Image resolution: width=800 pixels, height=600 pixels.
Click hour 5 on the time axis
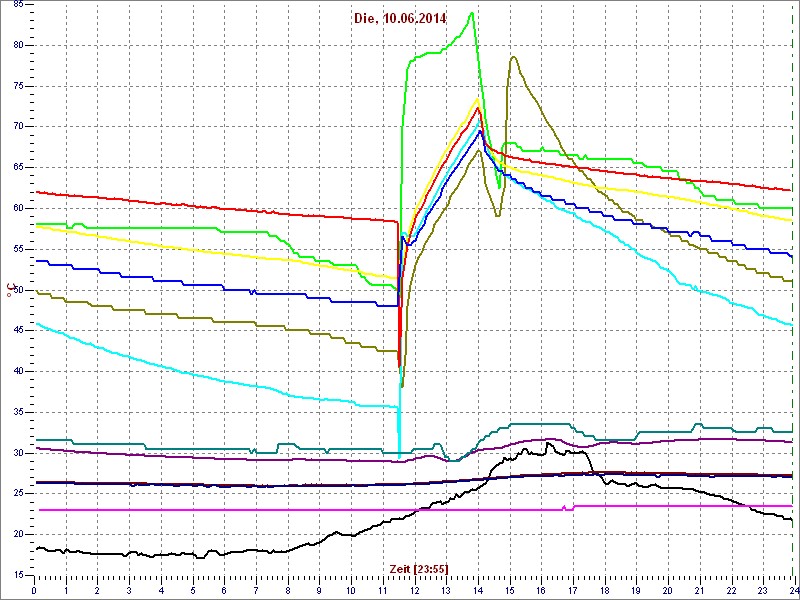coord(193,590)
